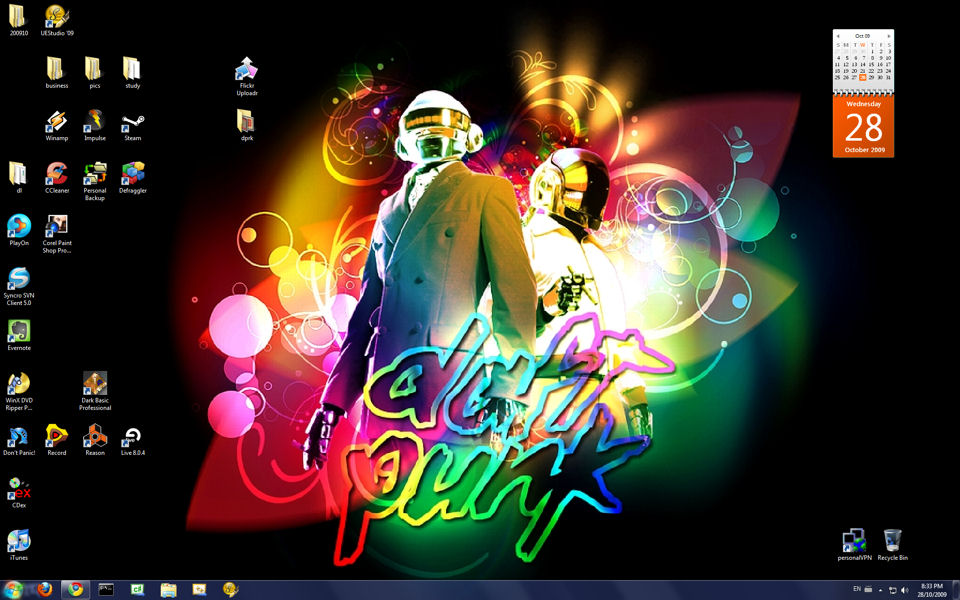Viewport: 960px width, 600px height.
Task: Select the dl folder icon
Action: point(18,178)
